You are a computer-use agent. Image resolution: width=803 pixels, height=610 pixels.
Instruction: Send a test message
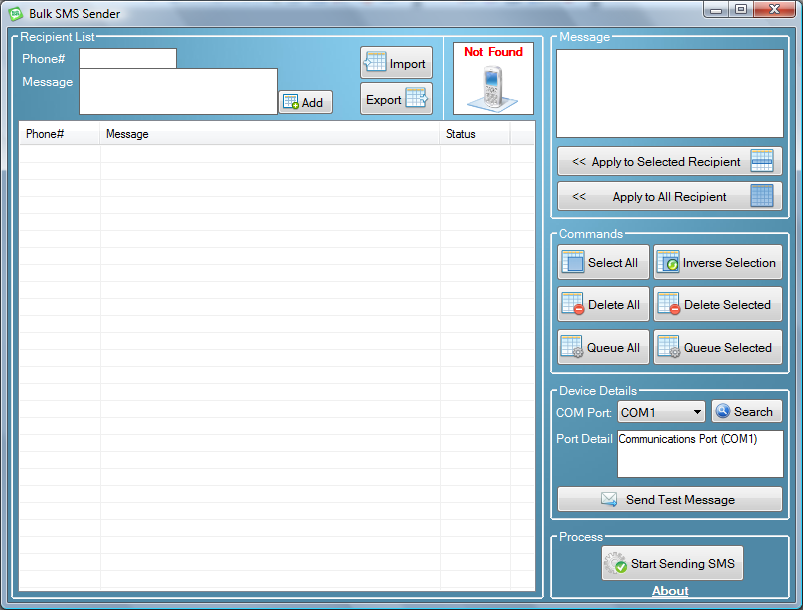click(x=669, y=499)
